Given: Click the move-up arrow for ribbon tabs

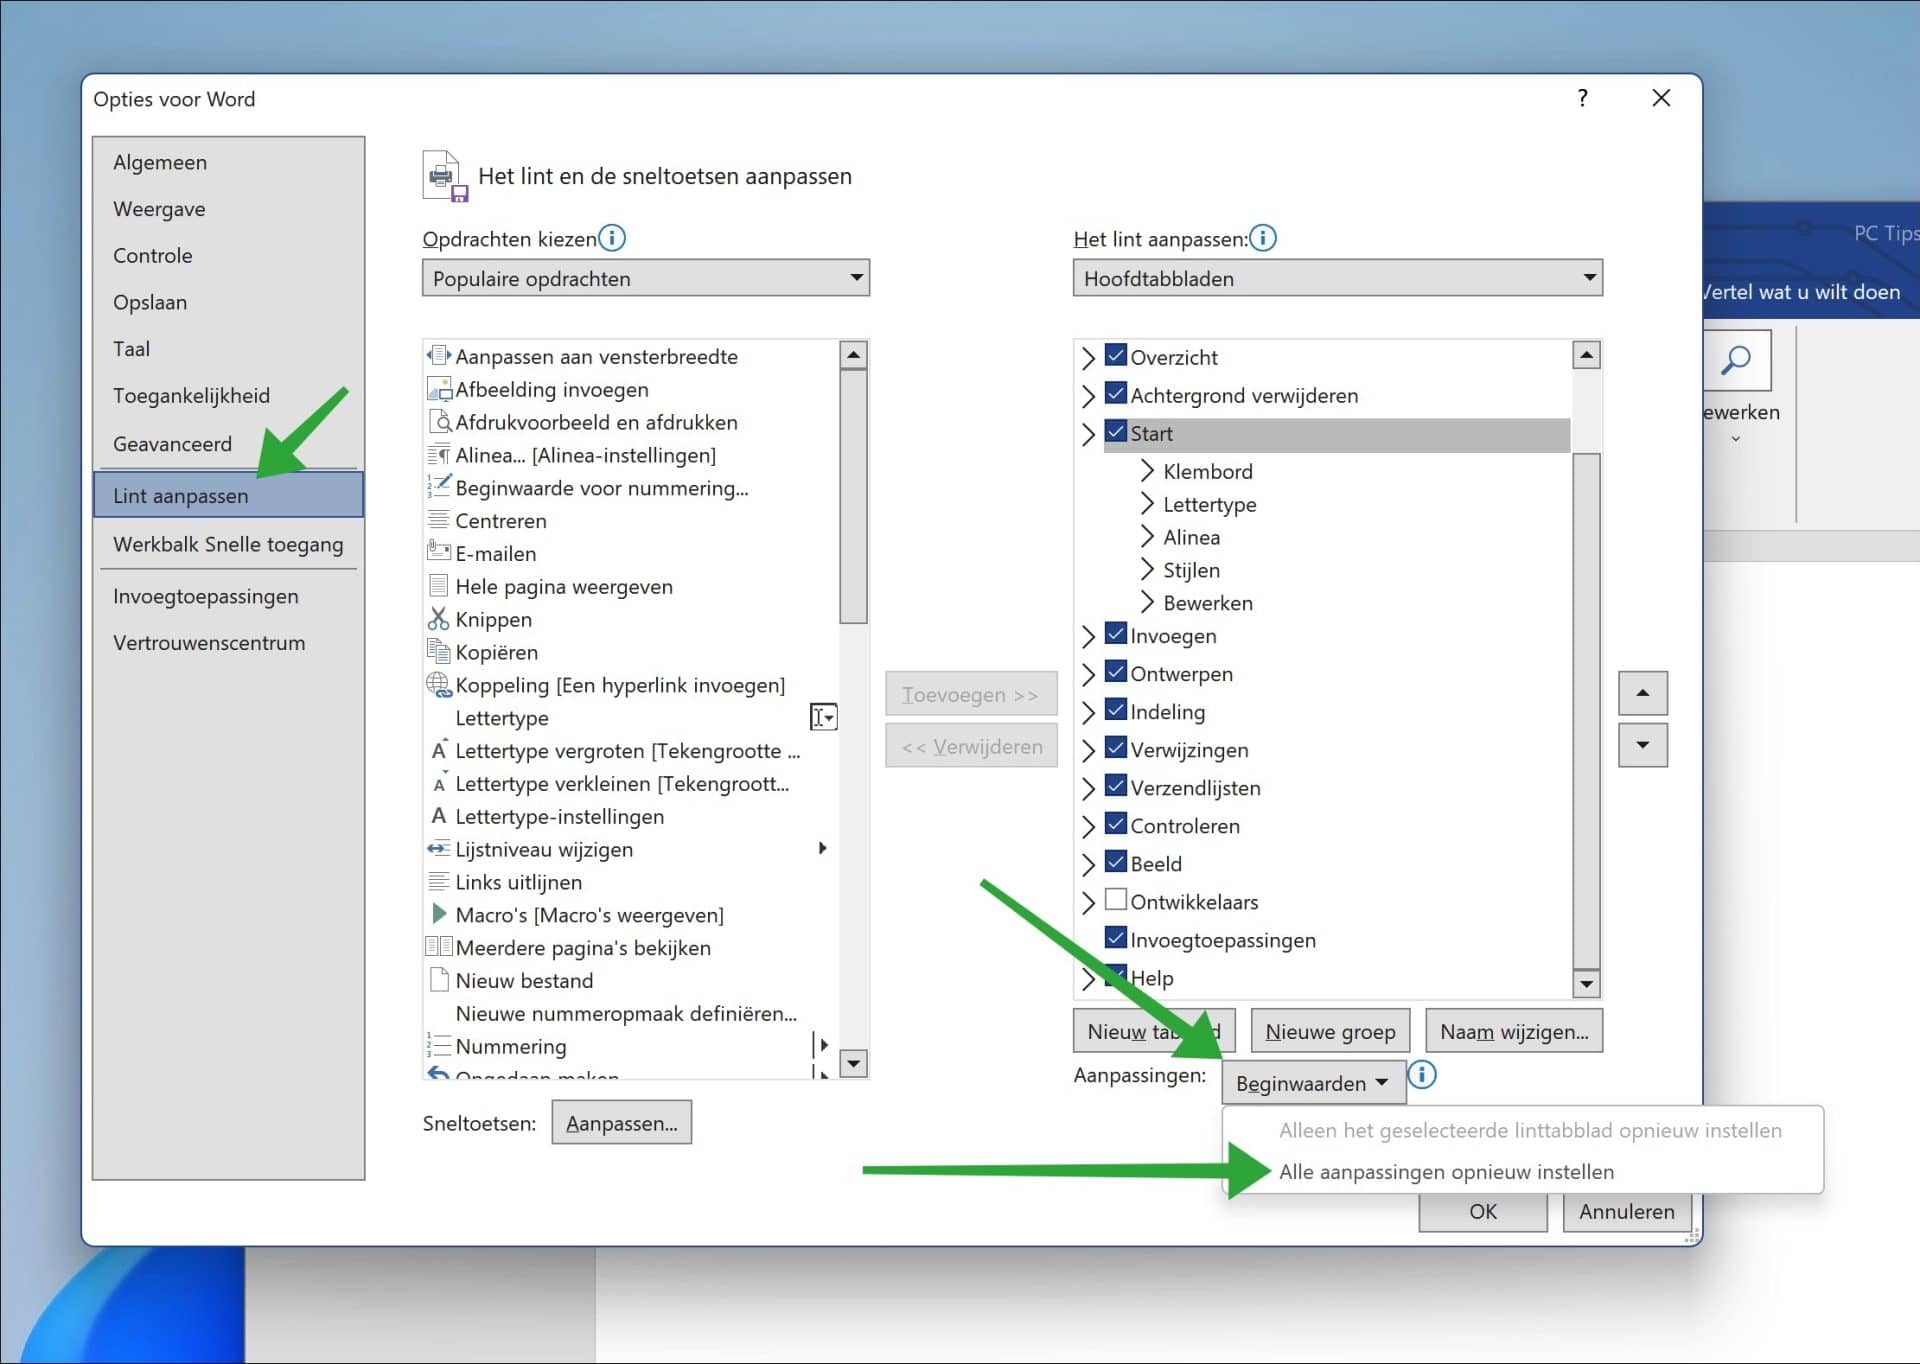Looking at the screenshot, I should [x=1643, y=693].
